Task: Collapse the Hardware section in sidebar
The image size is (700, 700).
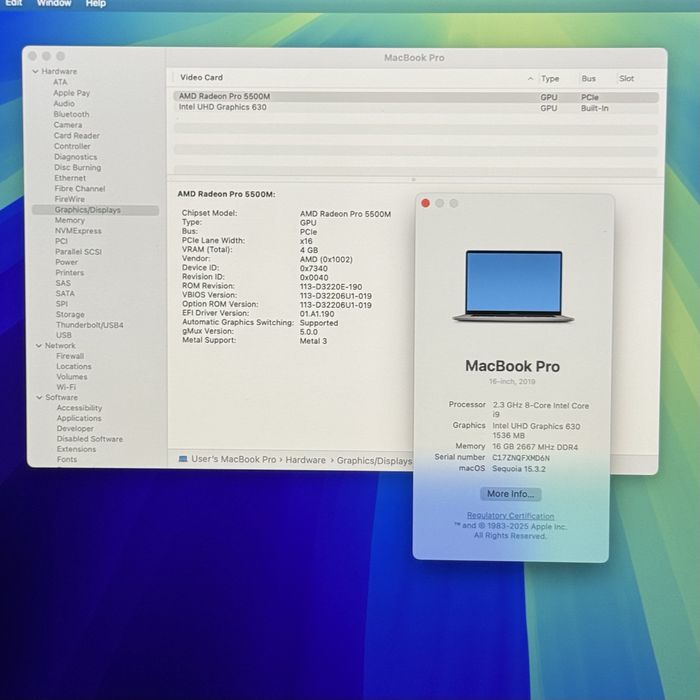Action: (35, 71)
